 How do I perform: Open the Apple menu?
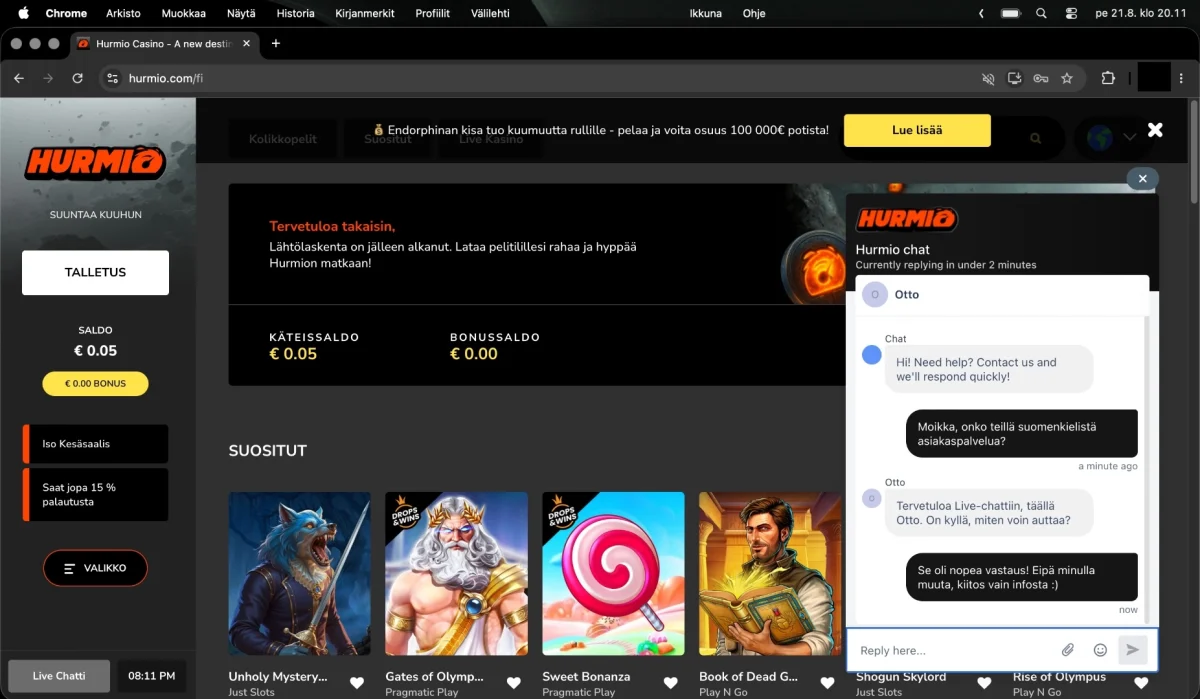tap(23, 13)
